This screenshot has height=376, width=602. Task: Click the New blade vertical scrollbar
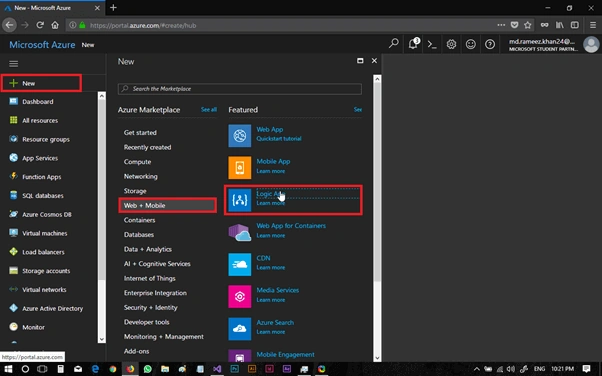click(x=377, y=182)
